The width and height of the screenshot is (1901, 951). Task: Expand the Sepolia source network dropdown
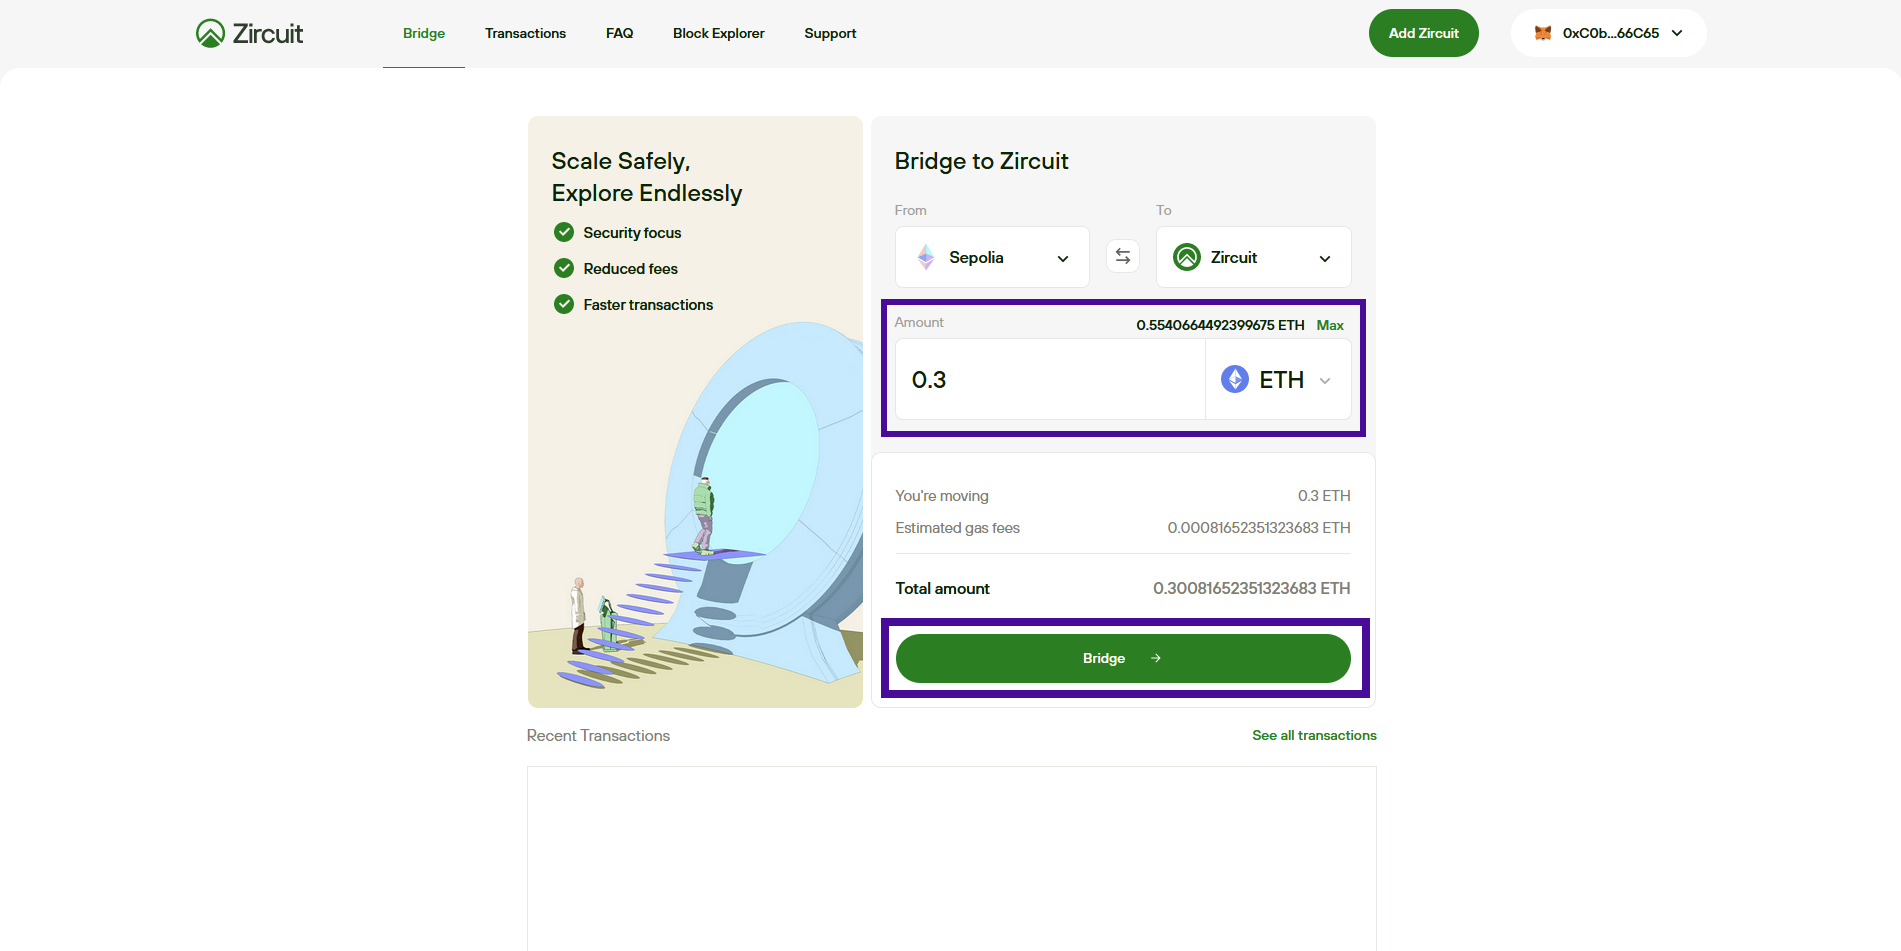[x=1062, y=258]
